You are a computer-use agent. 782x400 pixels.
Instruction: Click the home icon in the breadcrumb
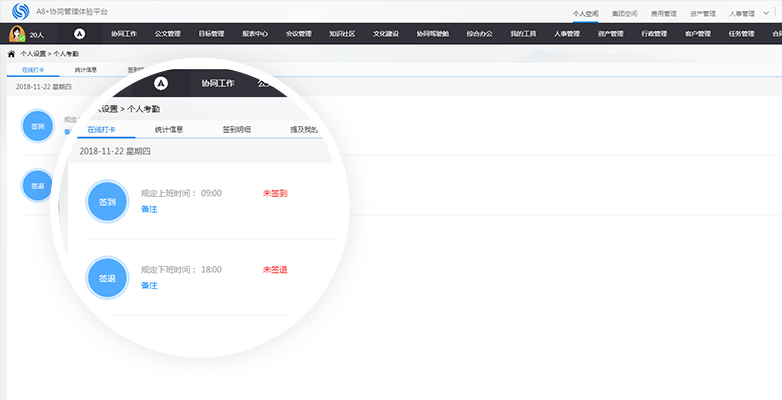click(11, 53)
